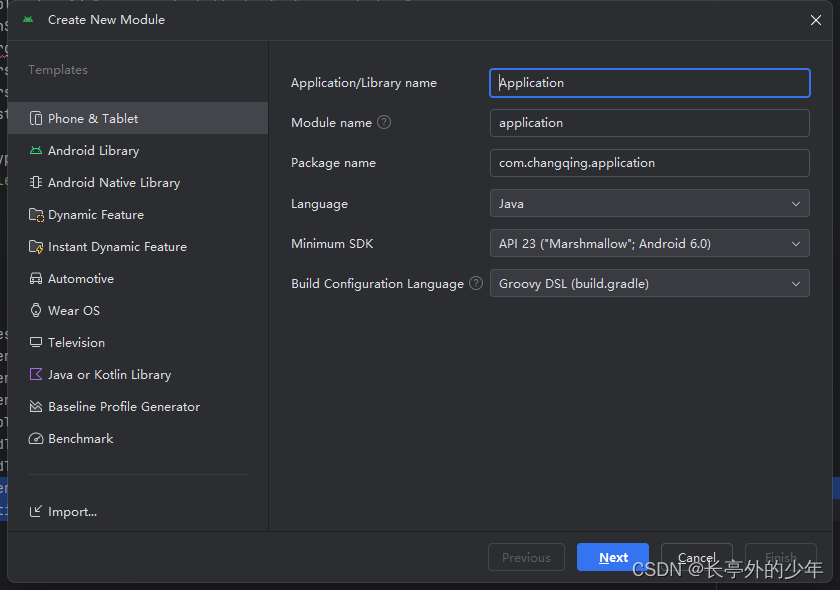Image resolution: width=840 pixels, height=590 pixels.
Task: Select the Java or Kotlin Library label
Action: 110,375
